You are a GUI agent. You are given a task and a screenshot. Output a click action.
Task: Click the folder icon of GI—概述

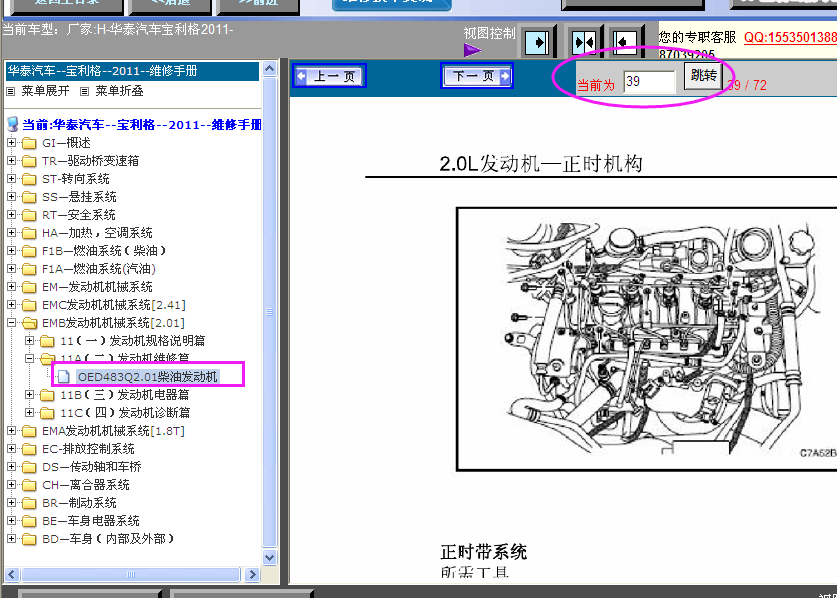tap(29, 143)
